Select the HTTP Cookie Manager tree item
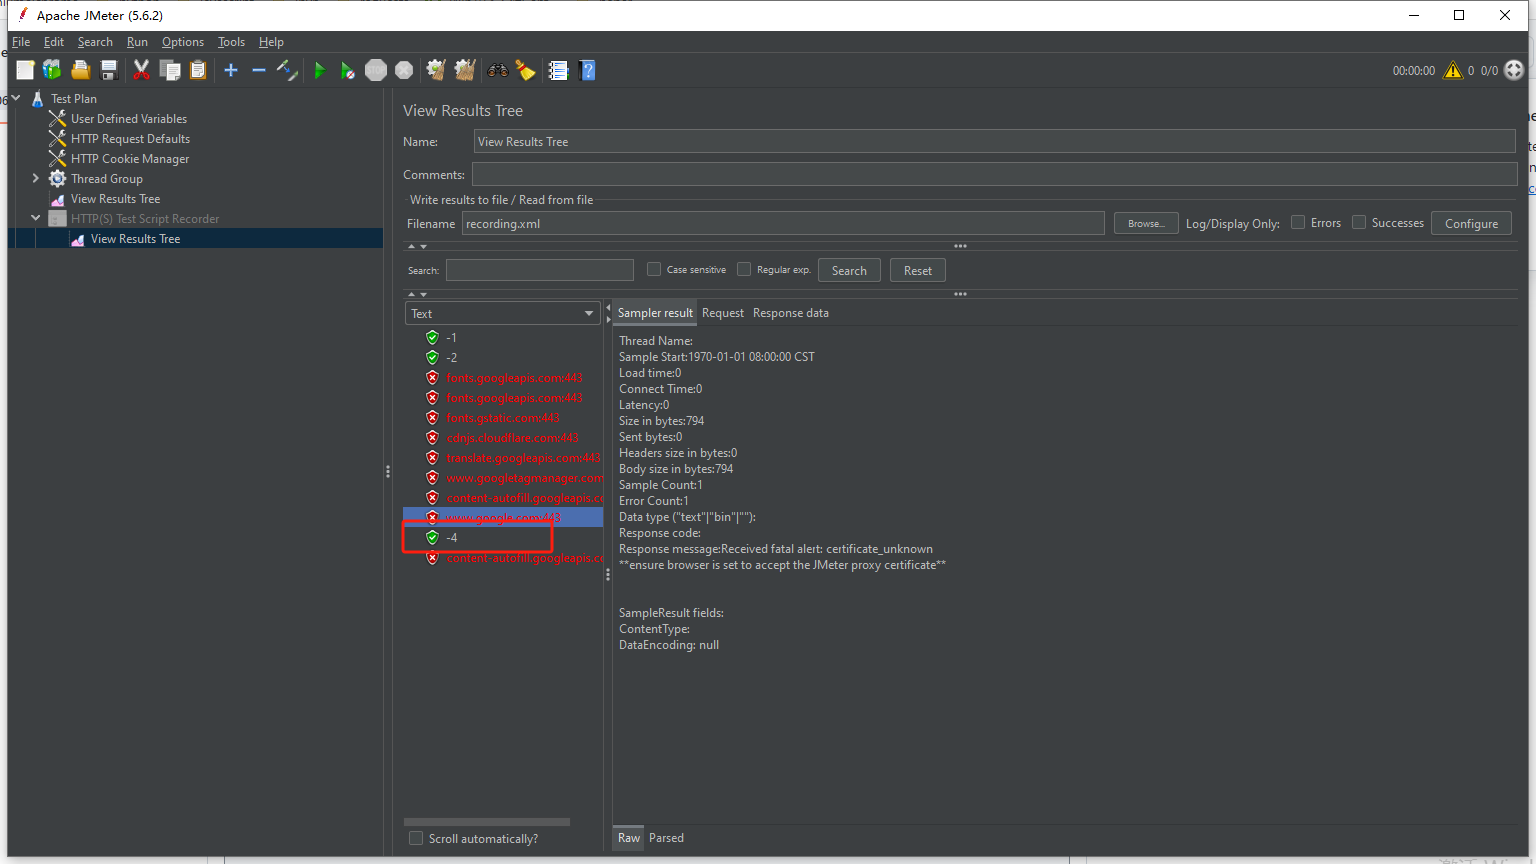 click(131, 158)
